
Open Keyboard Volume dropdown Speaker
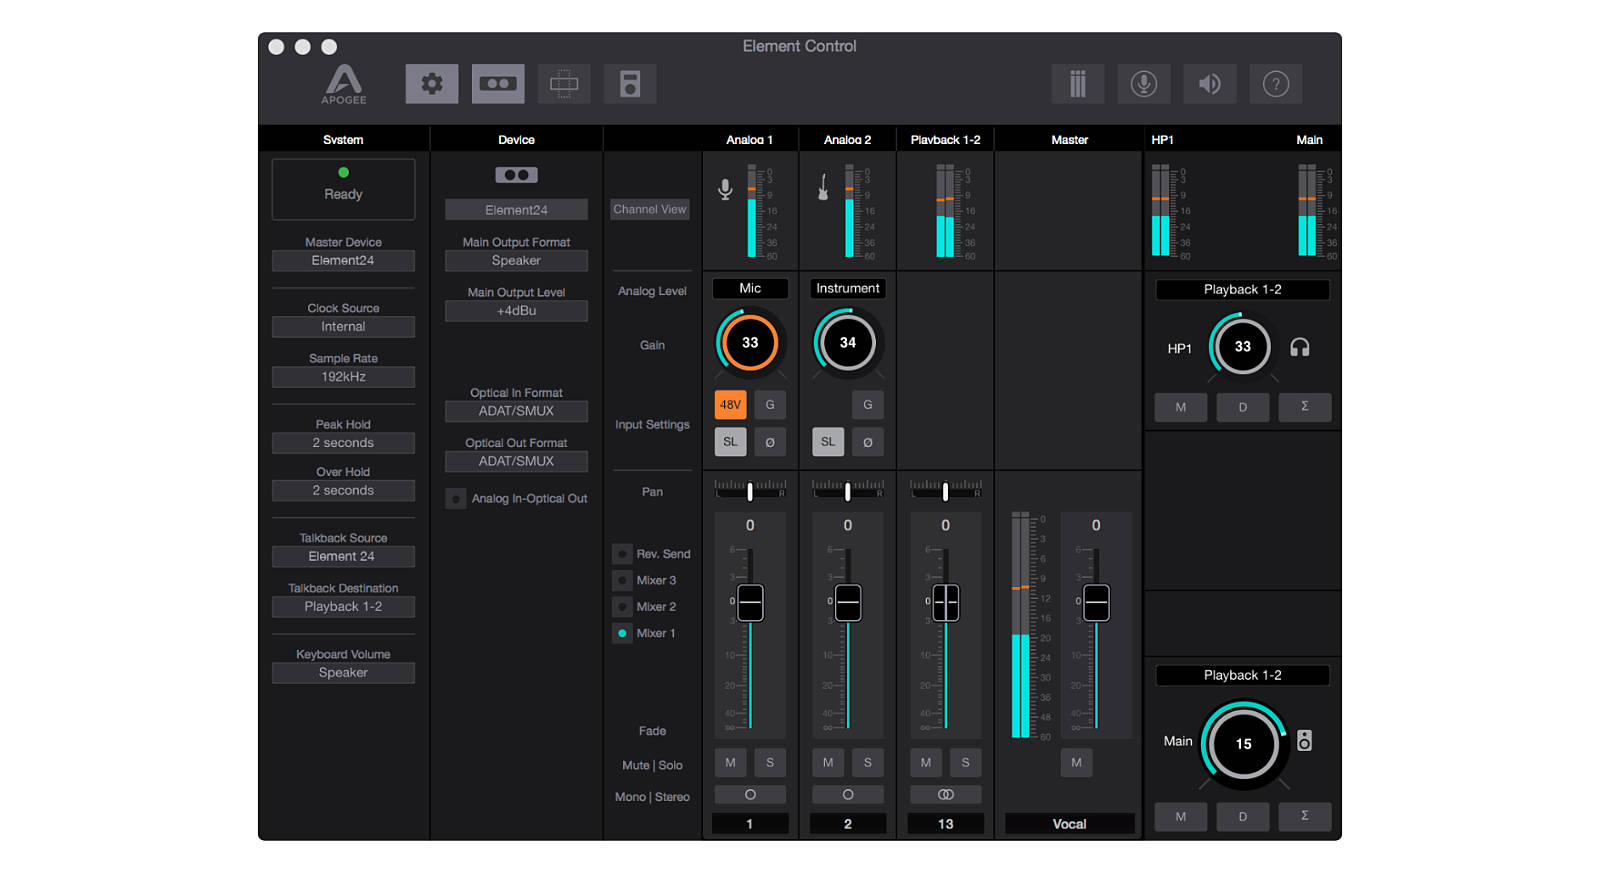[x=343, y=673]
